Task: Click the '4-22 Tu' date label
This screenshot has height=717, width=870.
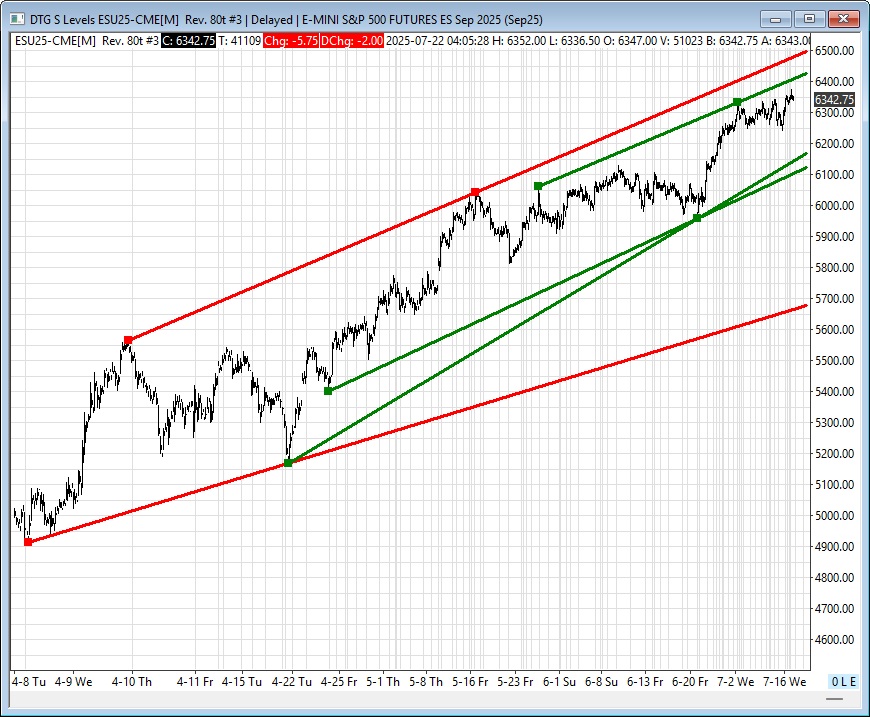Action: (292, 681)
